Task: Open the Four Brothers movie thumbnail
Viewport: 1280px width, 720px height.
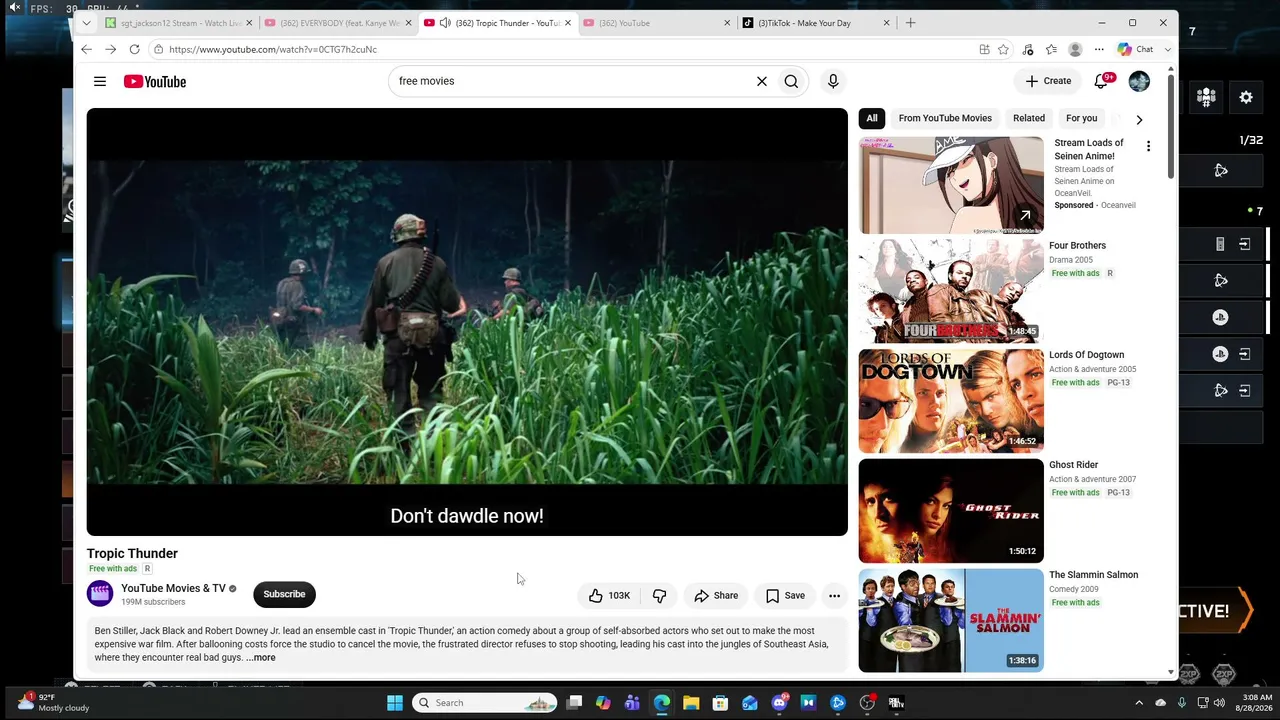Action: (x=951, y=291)
